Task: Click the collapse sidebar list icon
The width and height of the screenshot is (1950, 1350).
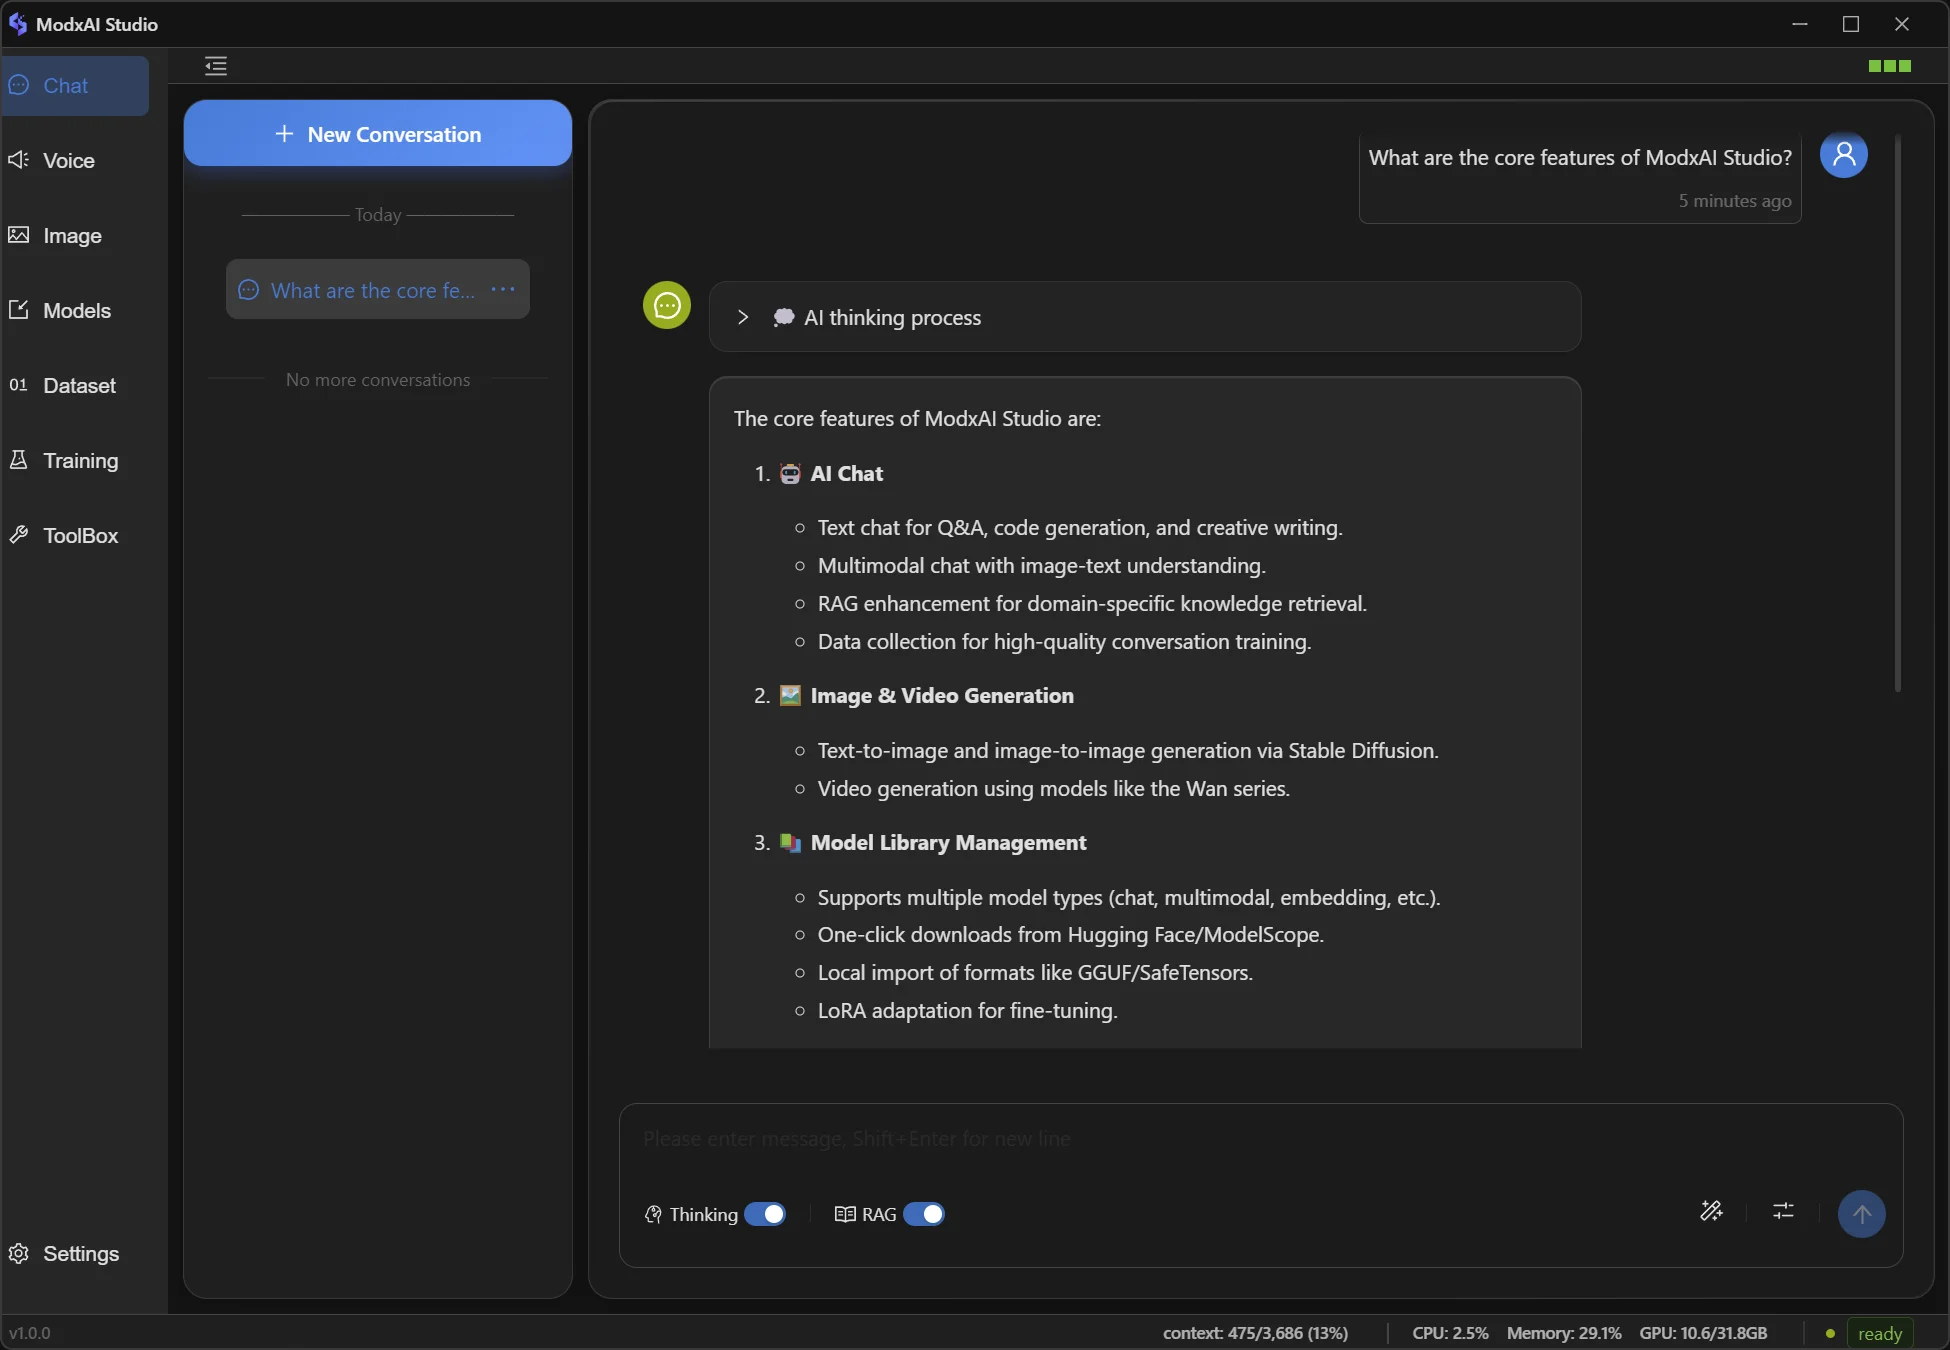Action: (216, 66)
